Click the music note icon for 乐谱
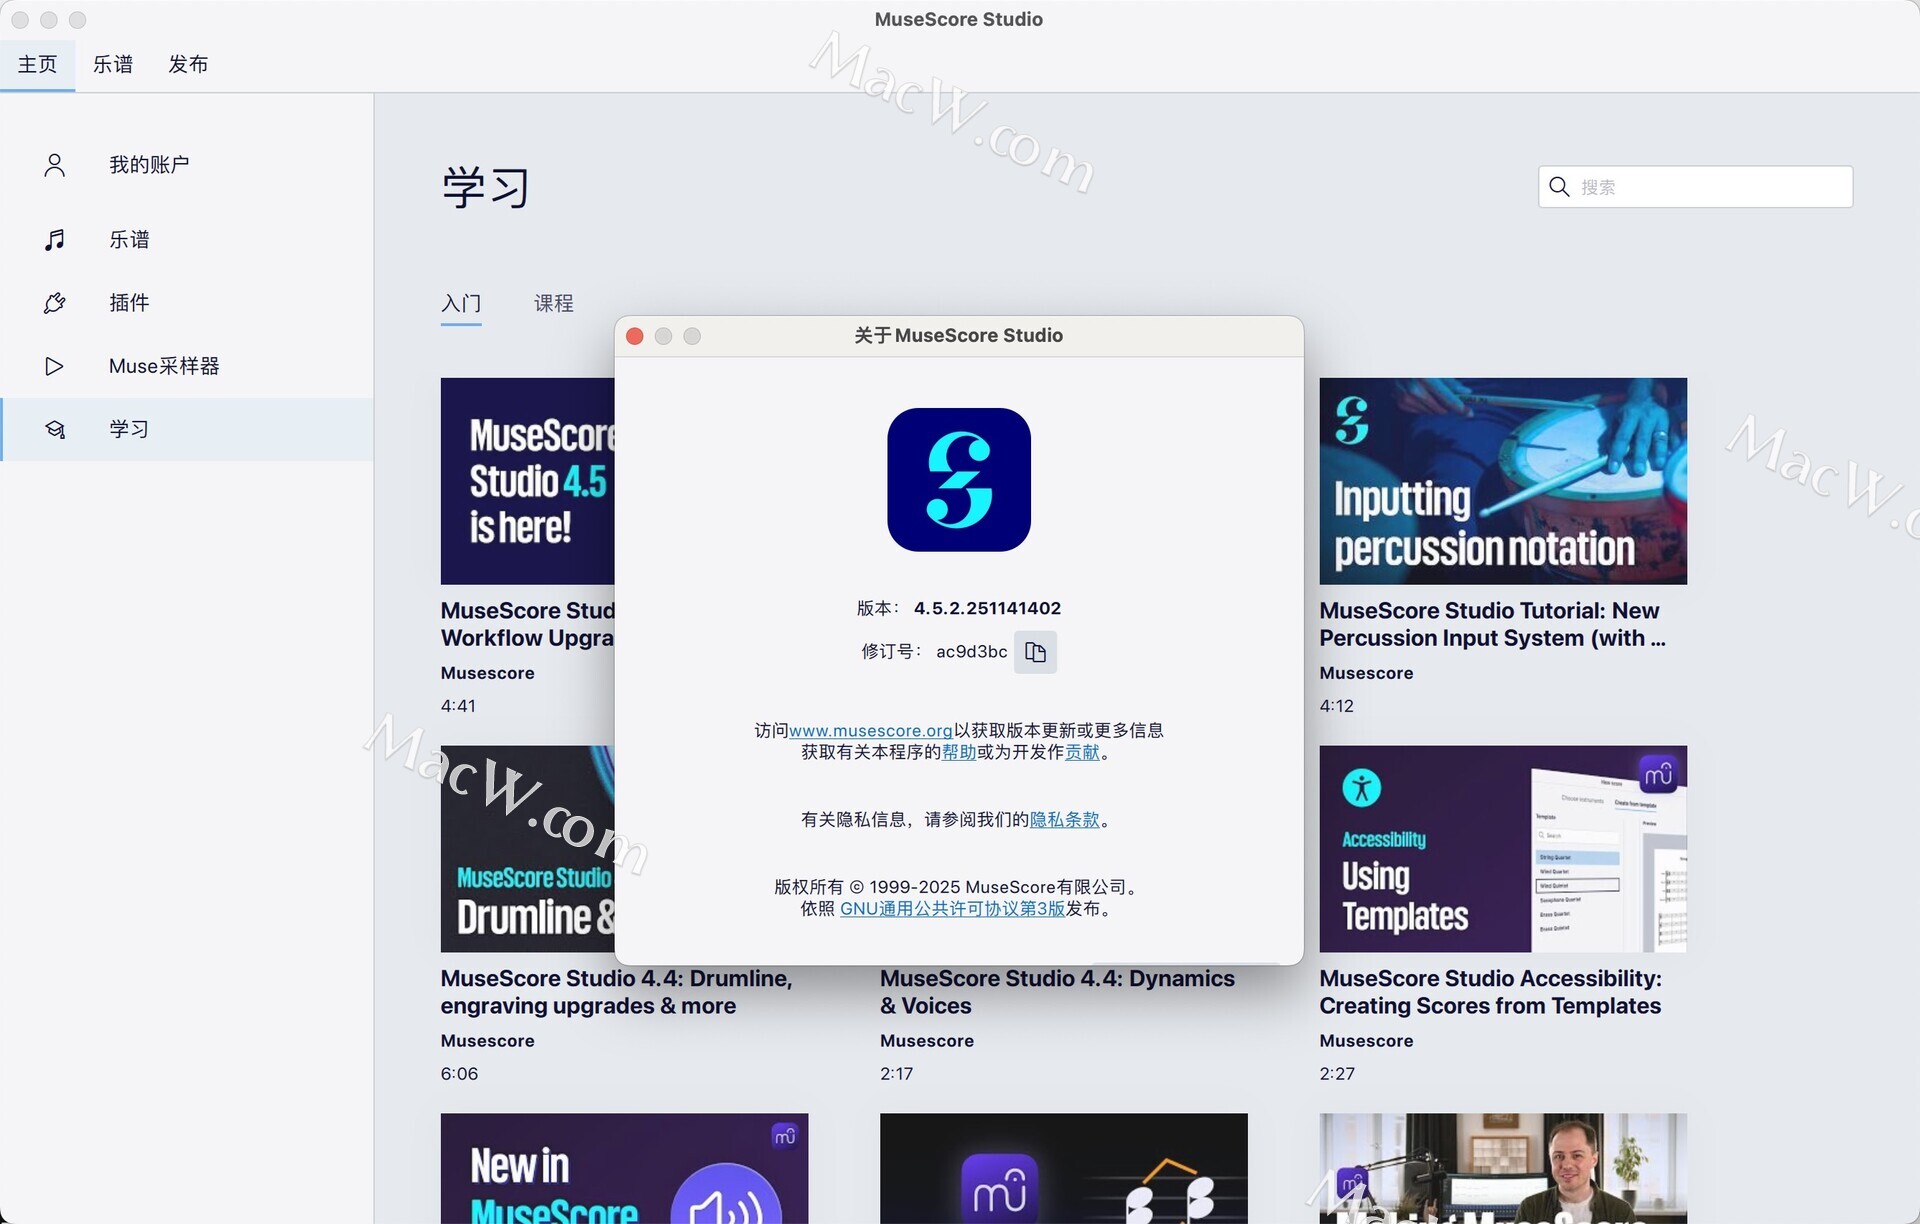 [55, 240]
